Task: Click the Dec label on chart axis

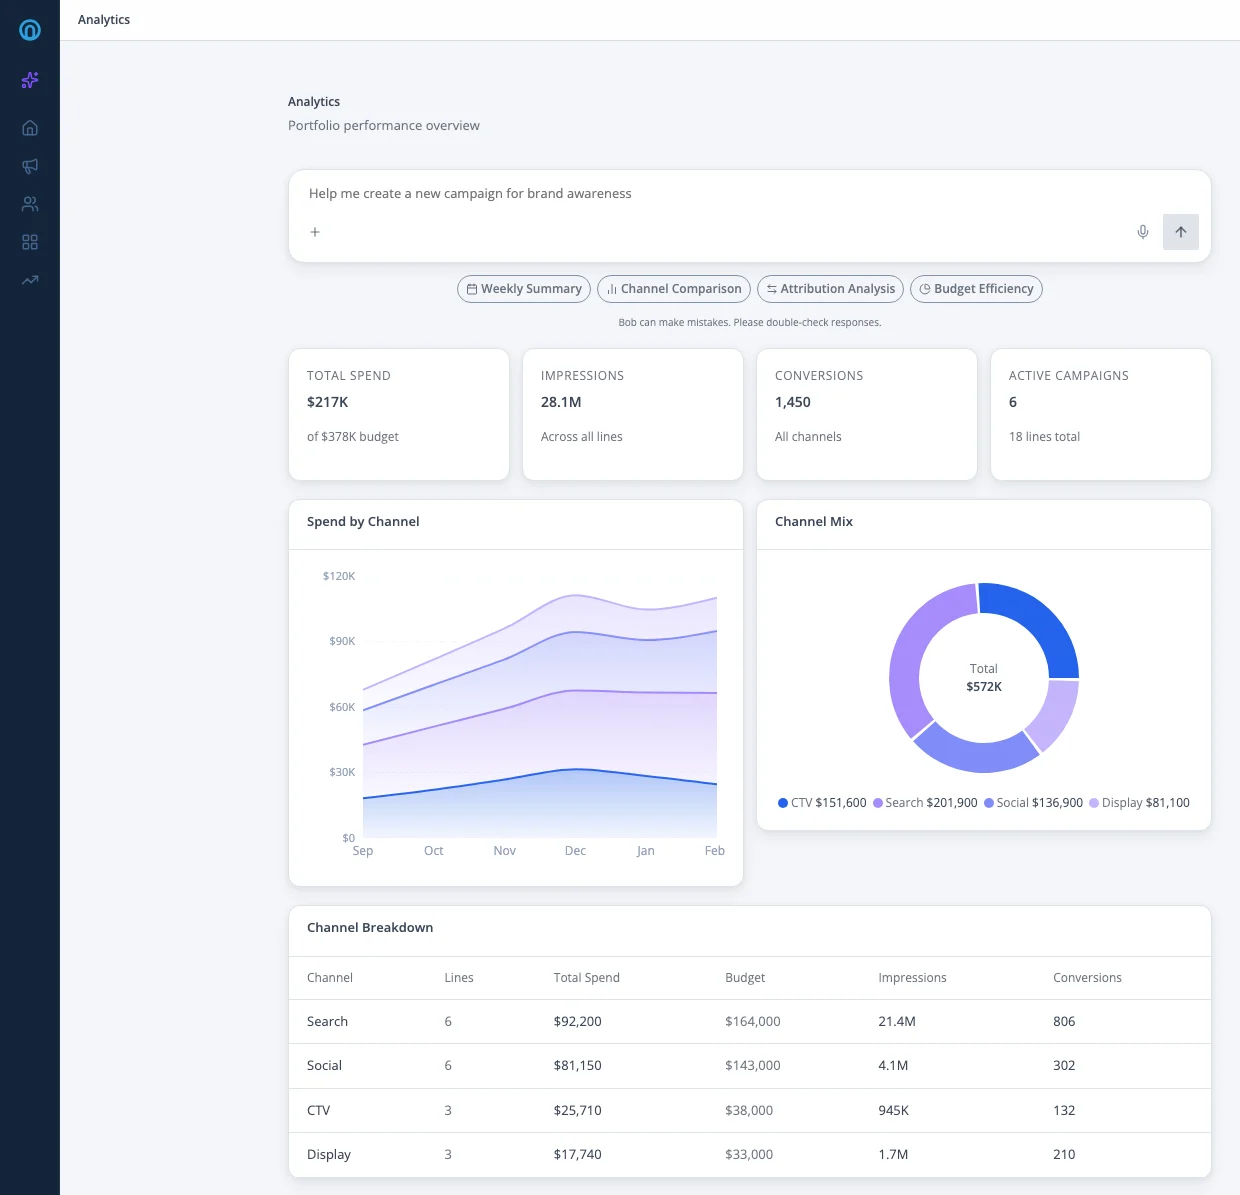Action: click(x=575, y=851)
